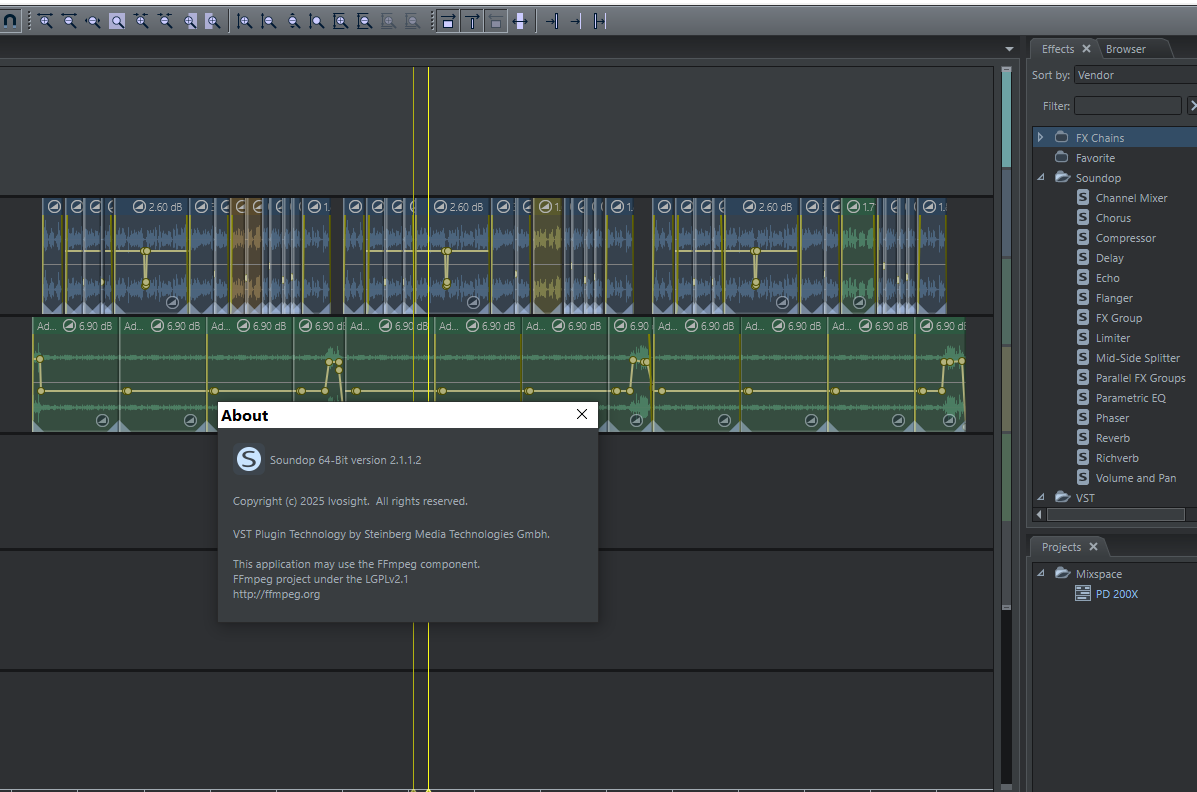Toggle the magnet snapping button

point(10,20)
